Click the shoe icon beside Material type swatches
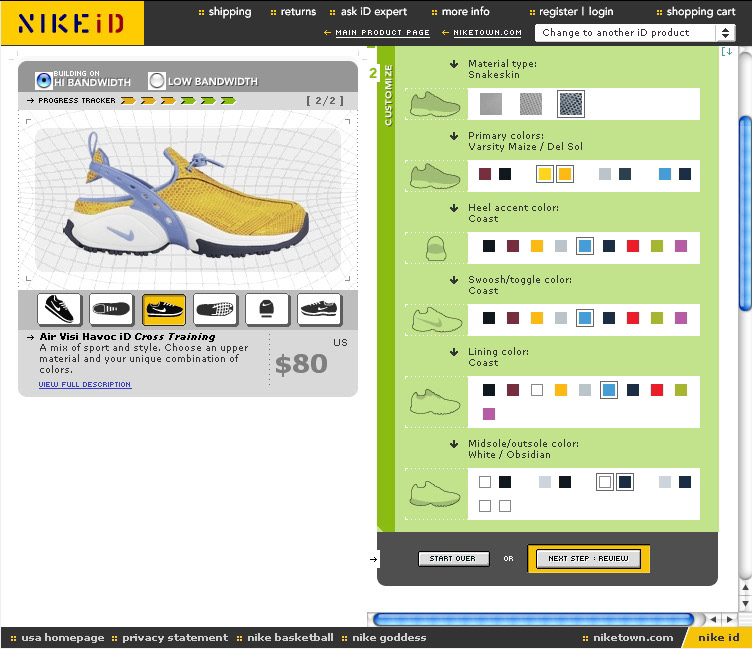Image resolution: width=752 pixels, height=649 pixels. tap(435, 104)
